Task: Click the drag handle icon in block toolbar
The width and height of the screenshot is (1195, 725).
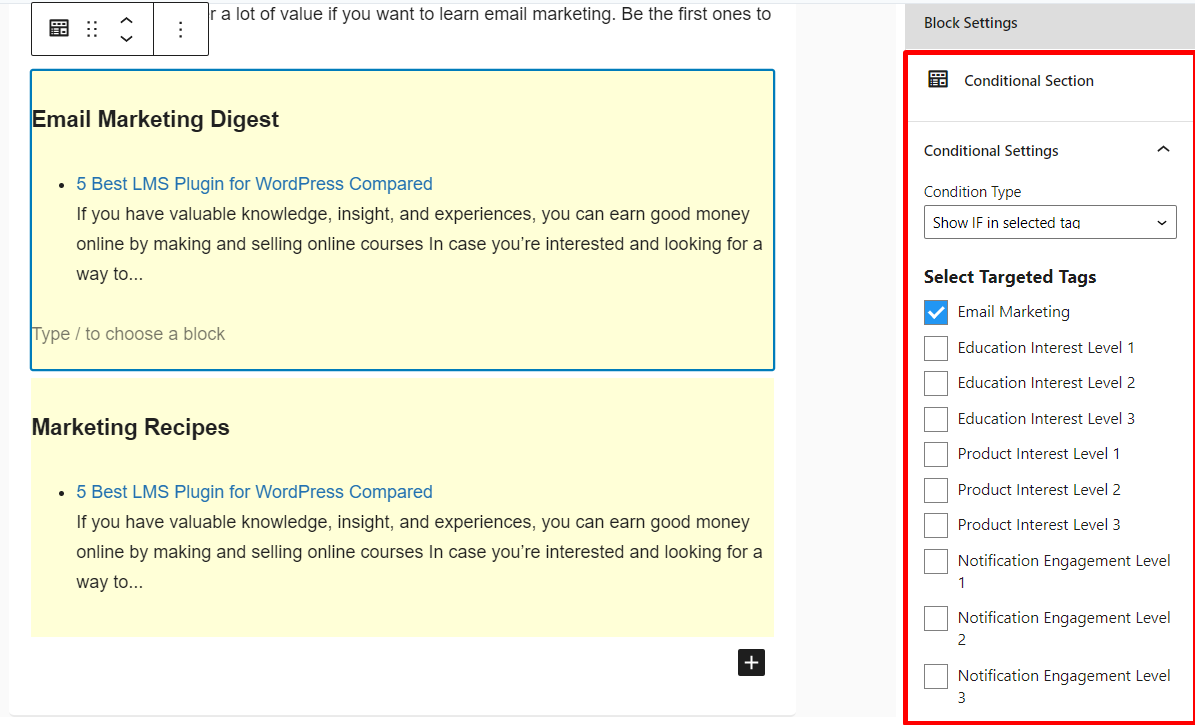Action: point(92,29)
